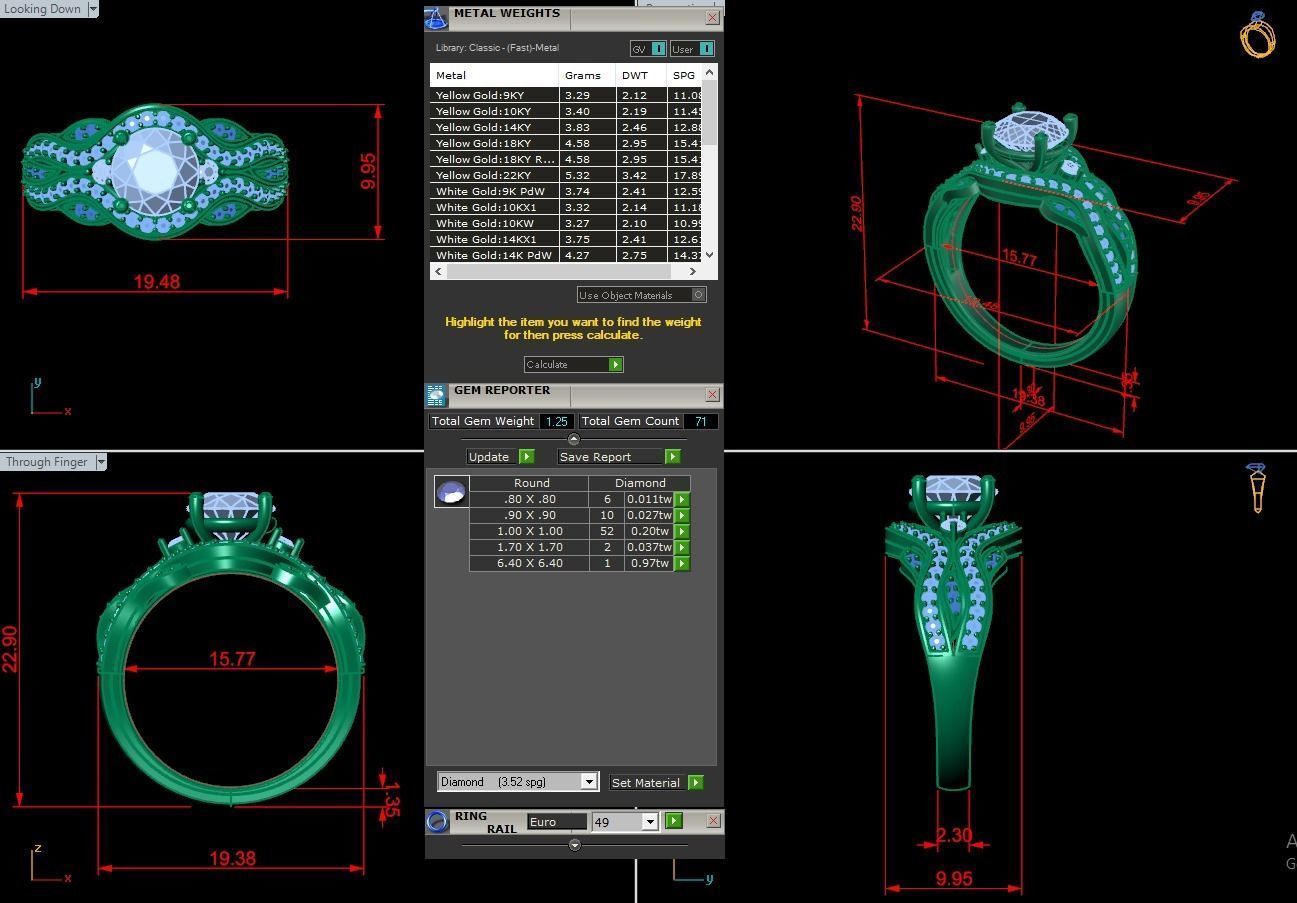
Task: Select the Yellow Gold:18KY row
Action: [567, 143]
